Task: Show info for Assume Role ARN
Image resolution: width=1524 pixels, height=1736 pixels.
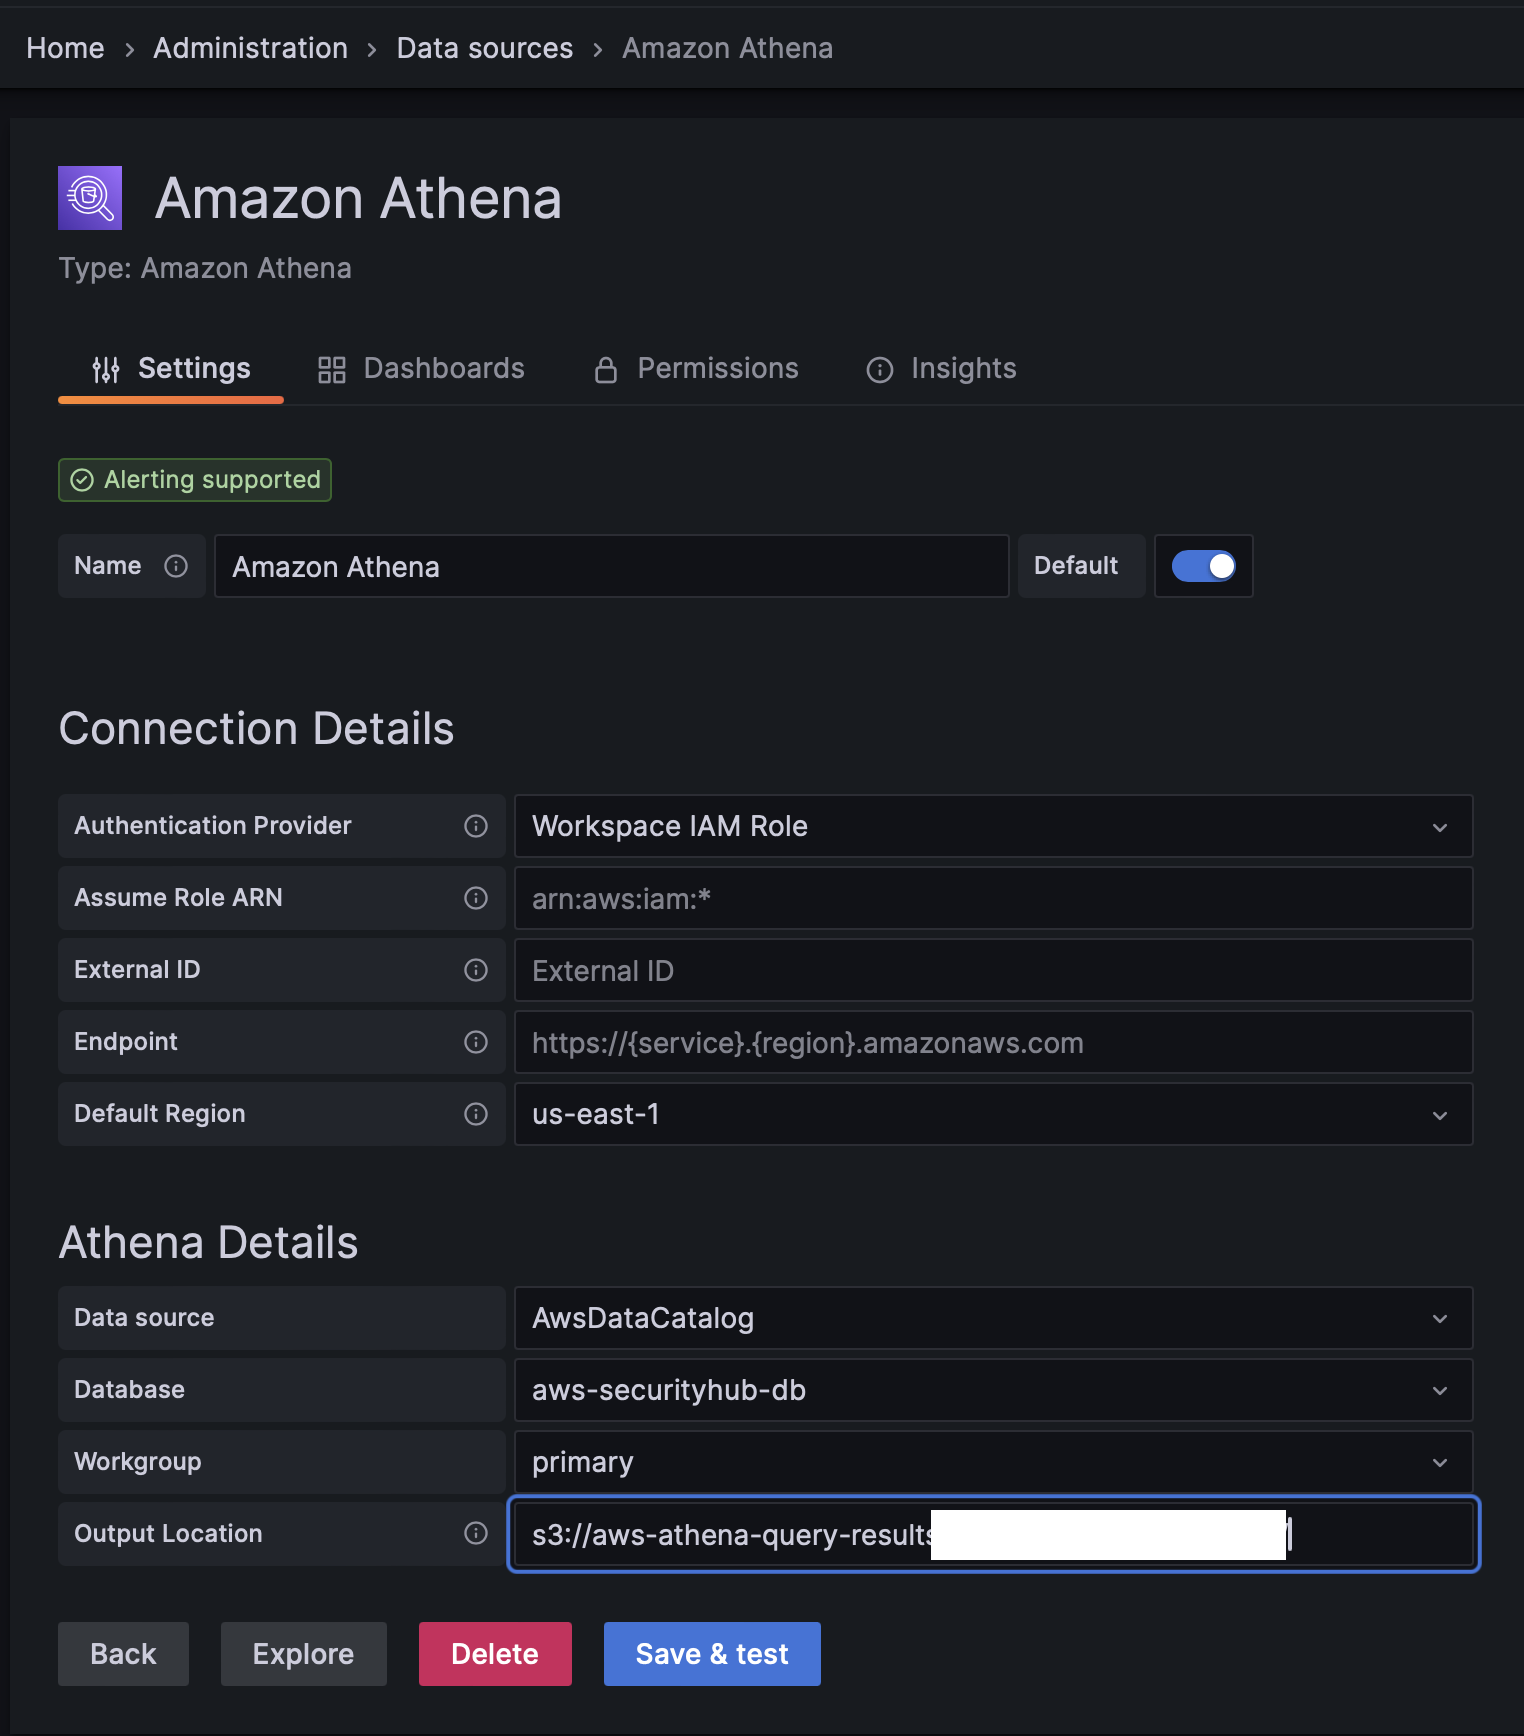Action: tap(476, 898)
